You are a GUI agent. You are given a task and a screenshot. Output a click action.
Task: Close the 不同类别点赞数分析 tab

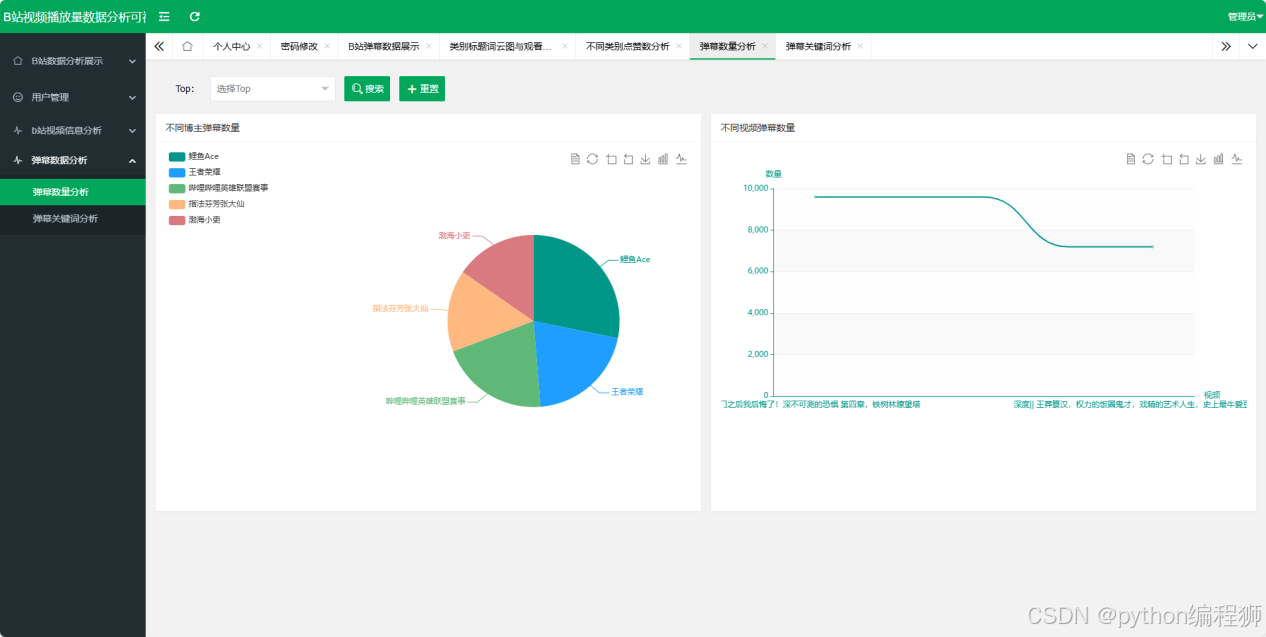tap(679, 46)
